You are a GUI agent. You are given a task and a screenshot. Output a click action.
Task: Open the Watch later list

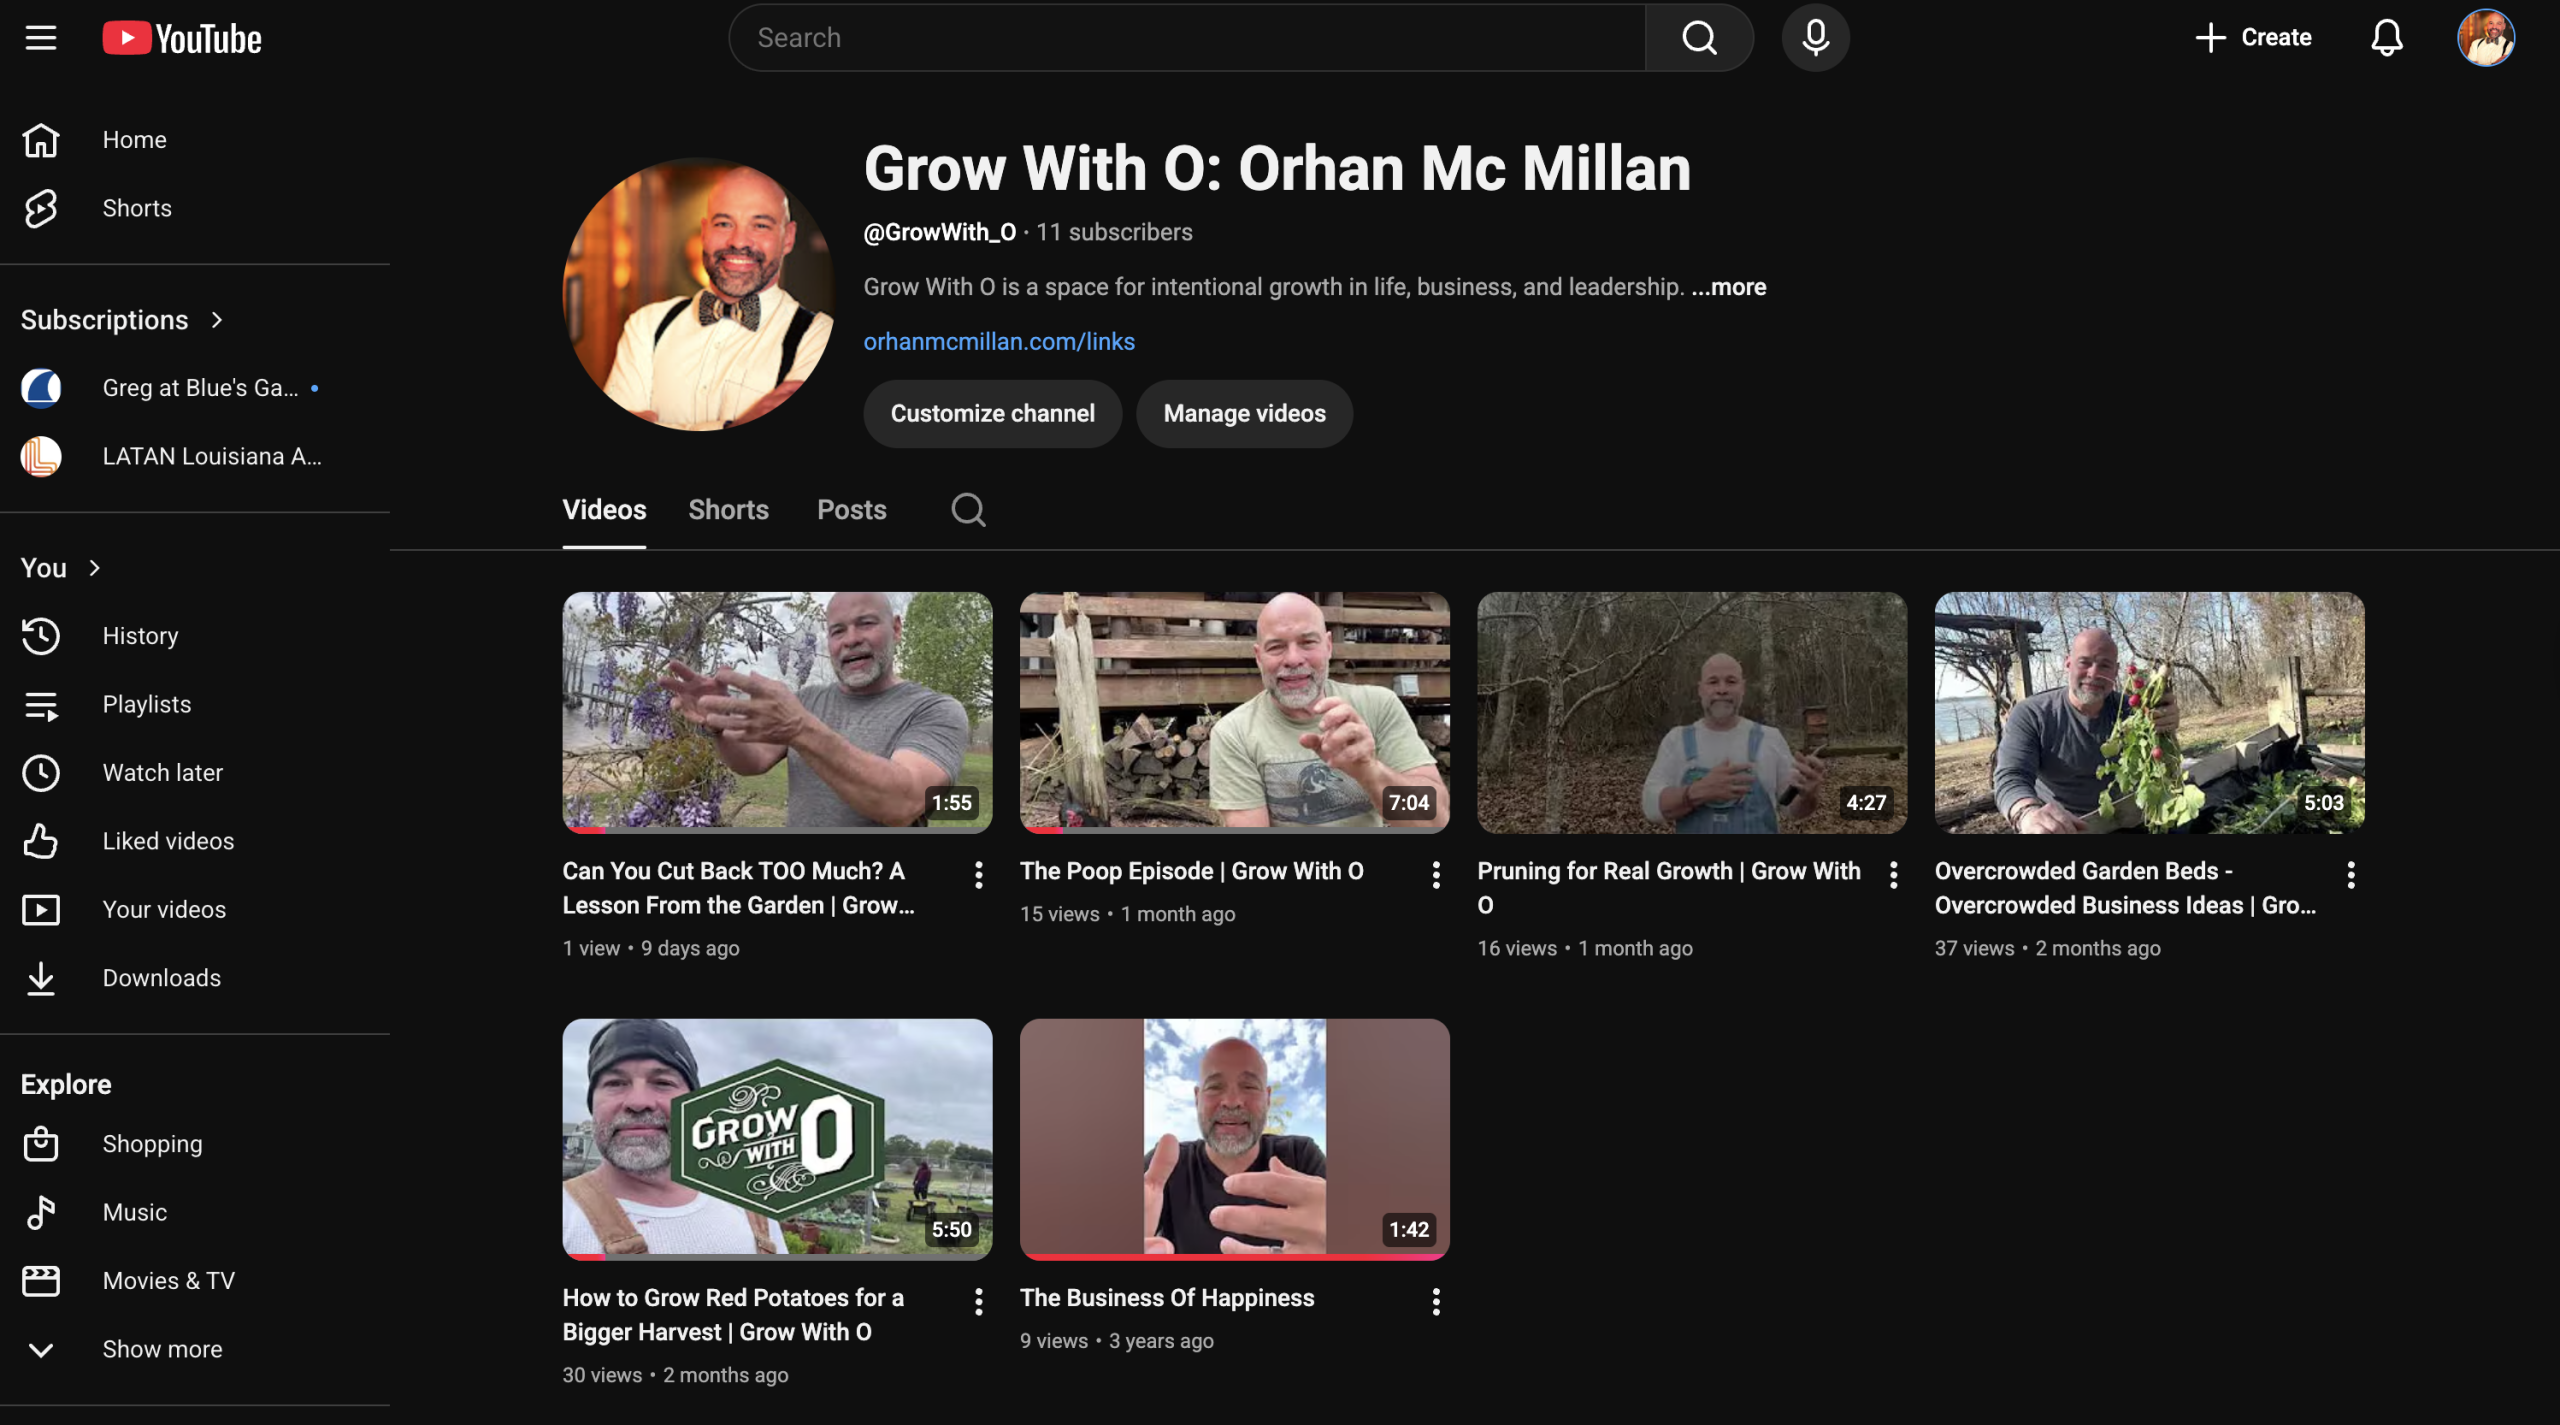(163, 772)
